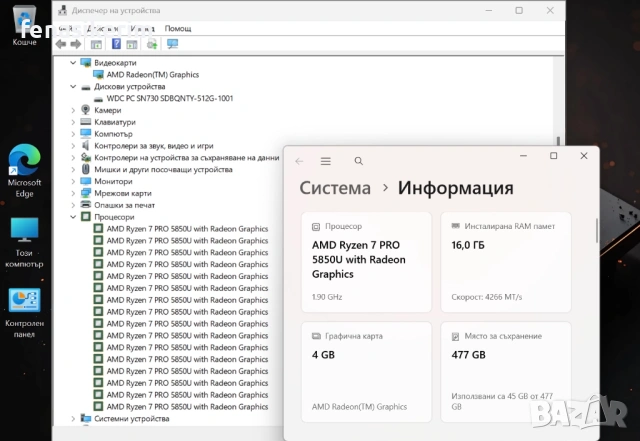The image size is (640, 441).
Task: Select AMD Radeon(TM) Graphics under Видеокарти
Action: [x=153, y=75]
